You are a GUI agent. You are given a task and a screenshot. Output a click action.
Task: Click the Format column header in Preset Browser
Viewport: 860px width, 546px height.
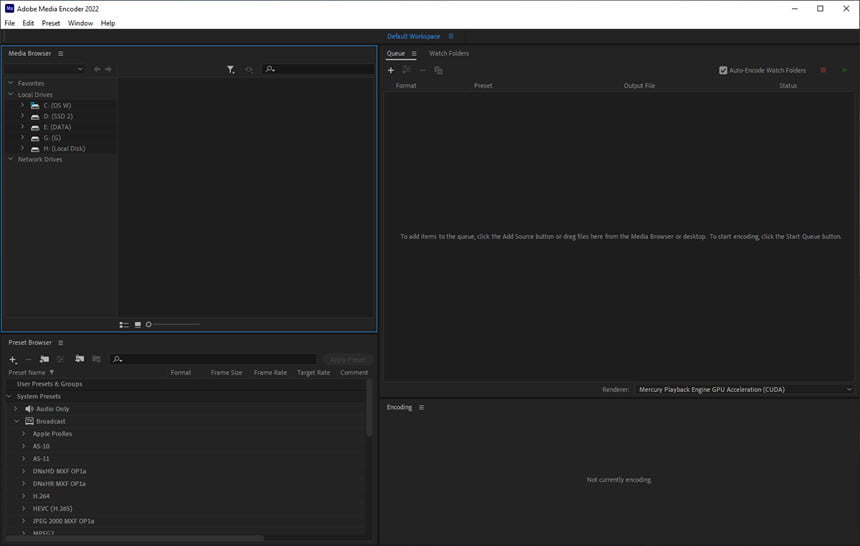click(x=181, y=372)
